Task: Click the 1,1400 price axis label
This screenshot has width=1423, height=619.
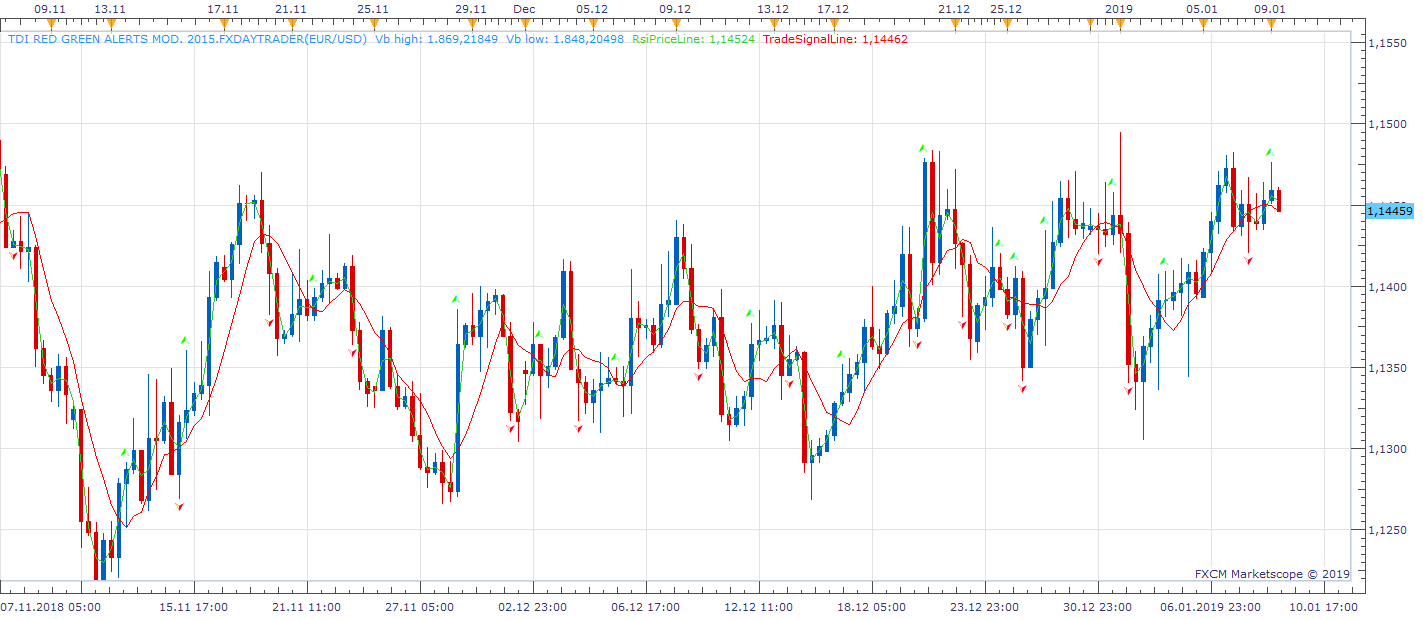Action: coord(1387,287)
